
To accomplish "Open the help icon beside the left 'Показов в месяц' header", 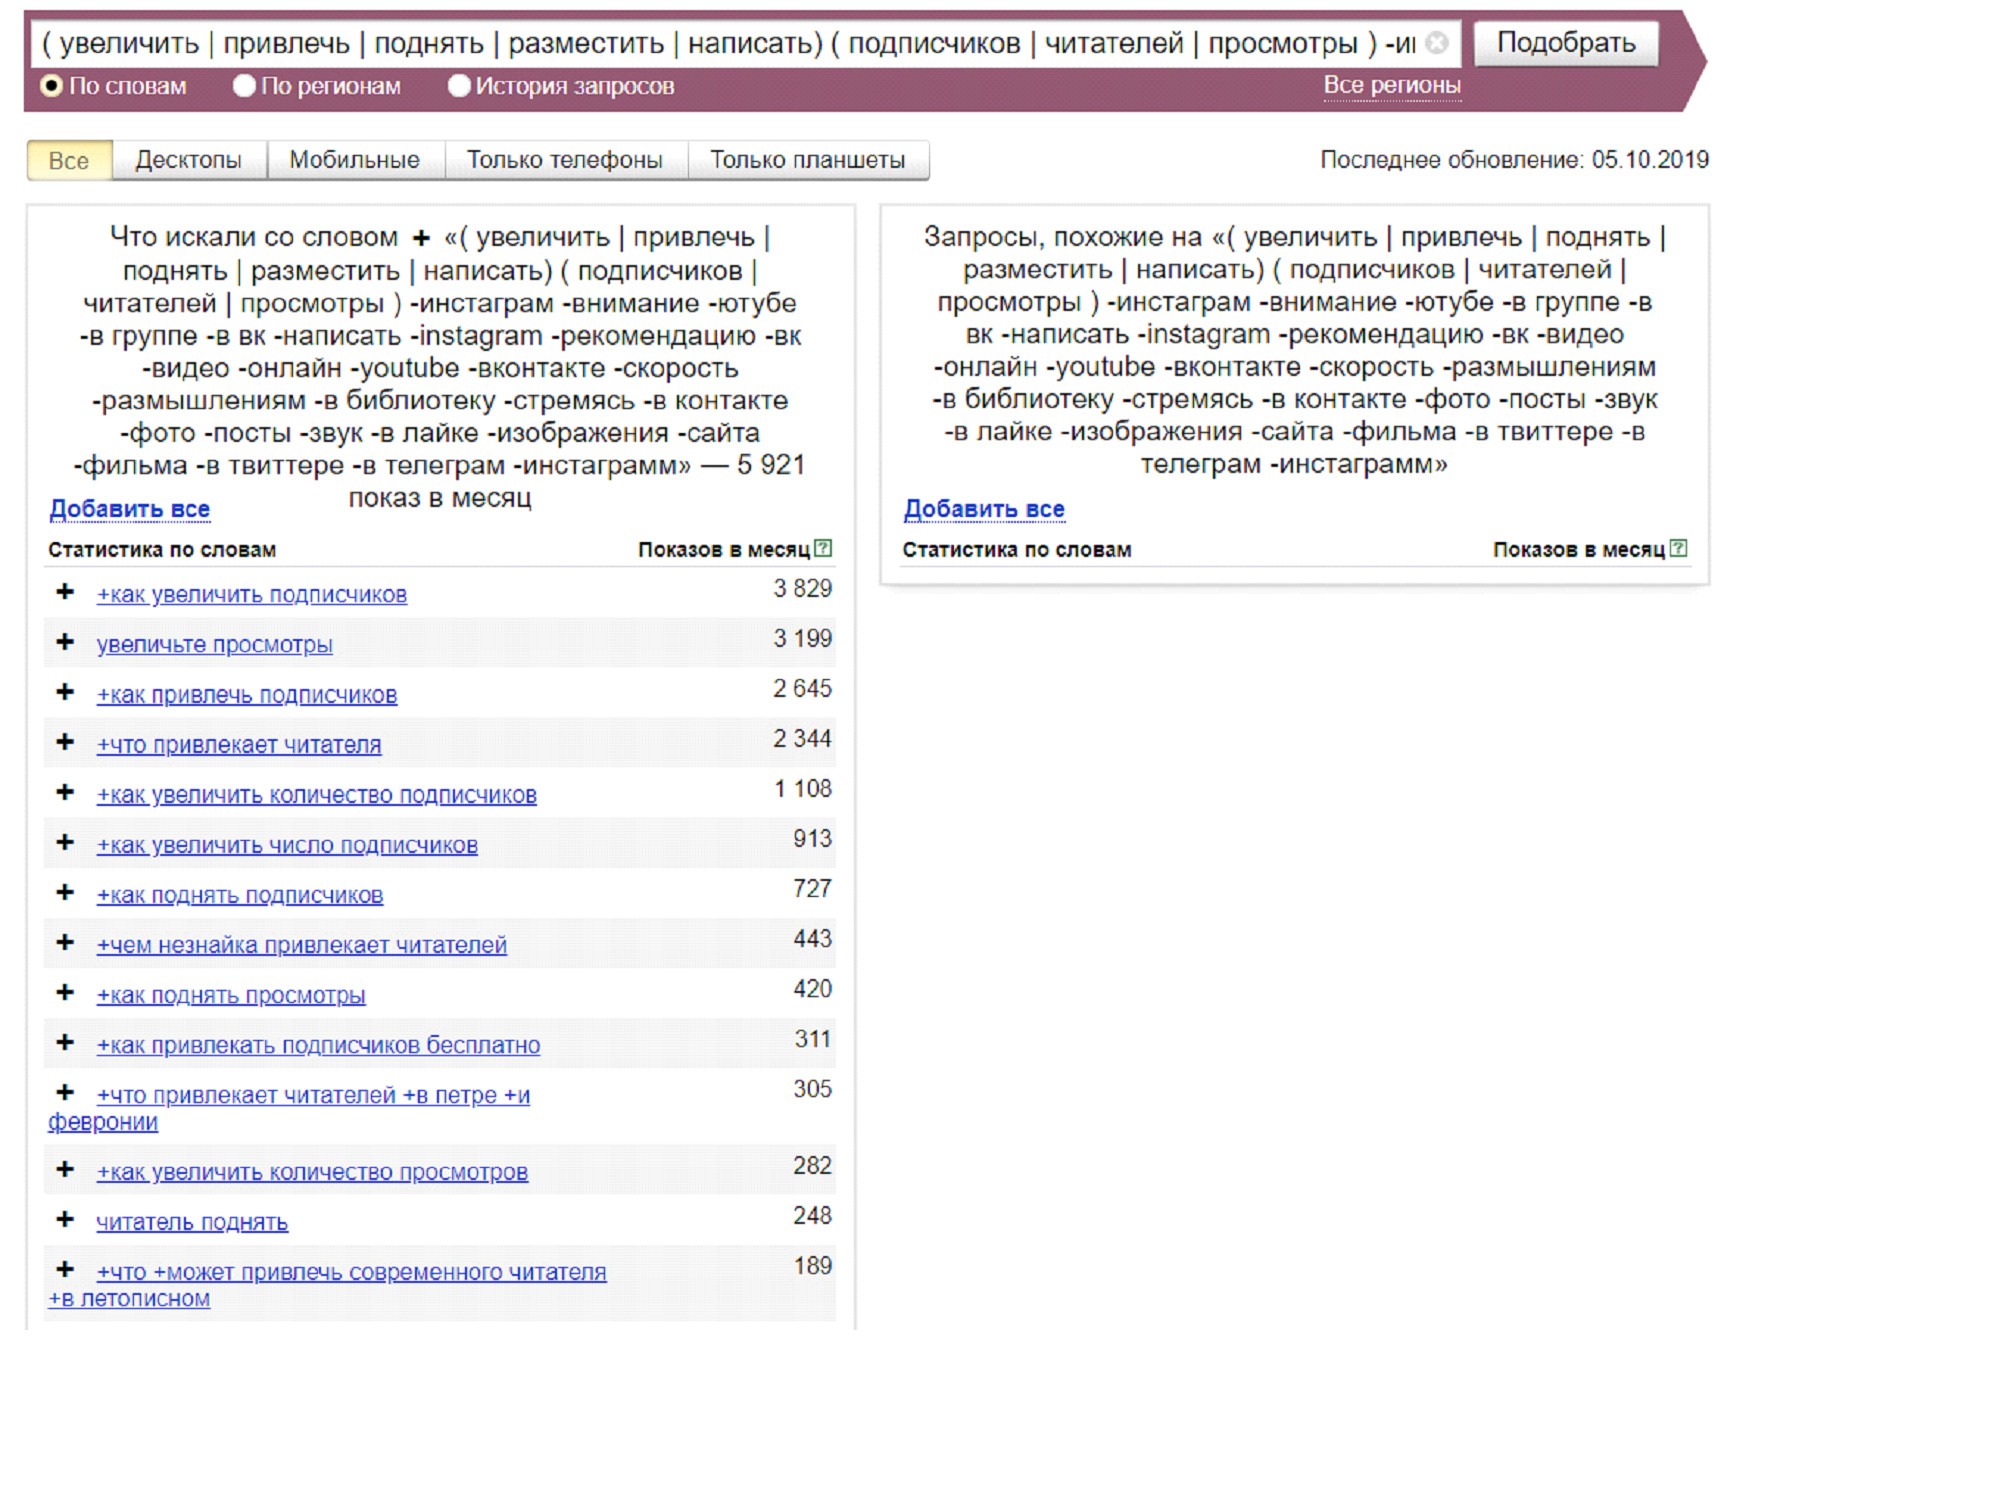I will (x=823, y=548).
